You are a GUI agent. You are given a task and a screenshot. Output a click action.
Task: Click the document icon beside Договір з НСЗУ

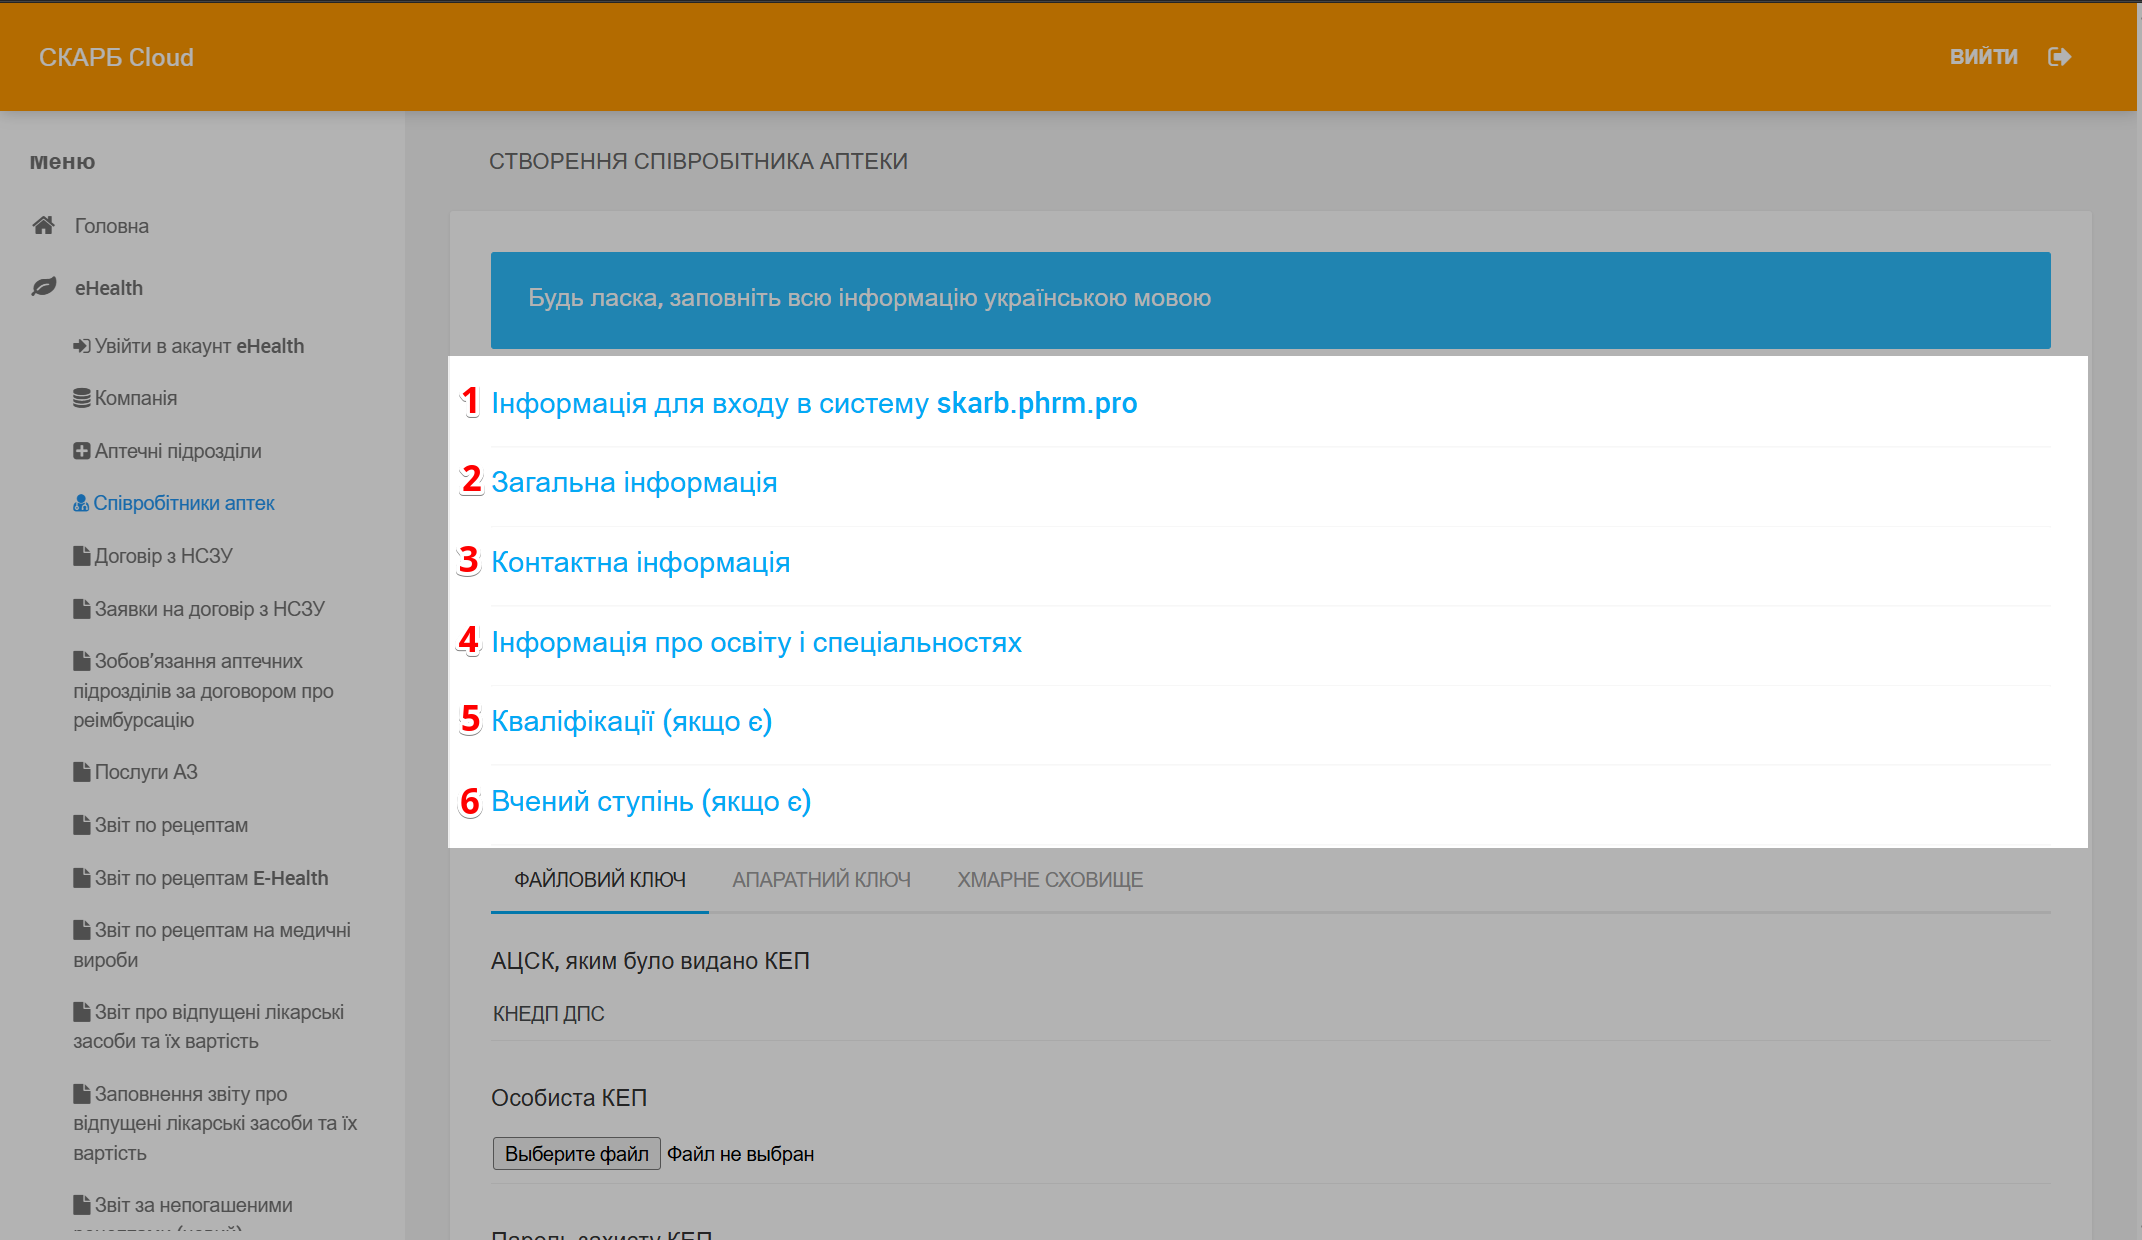[81, 557]
